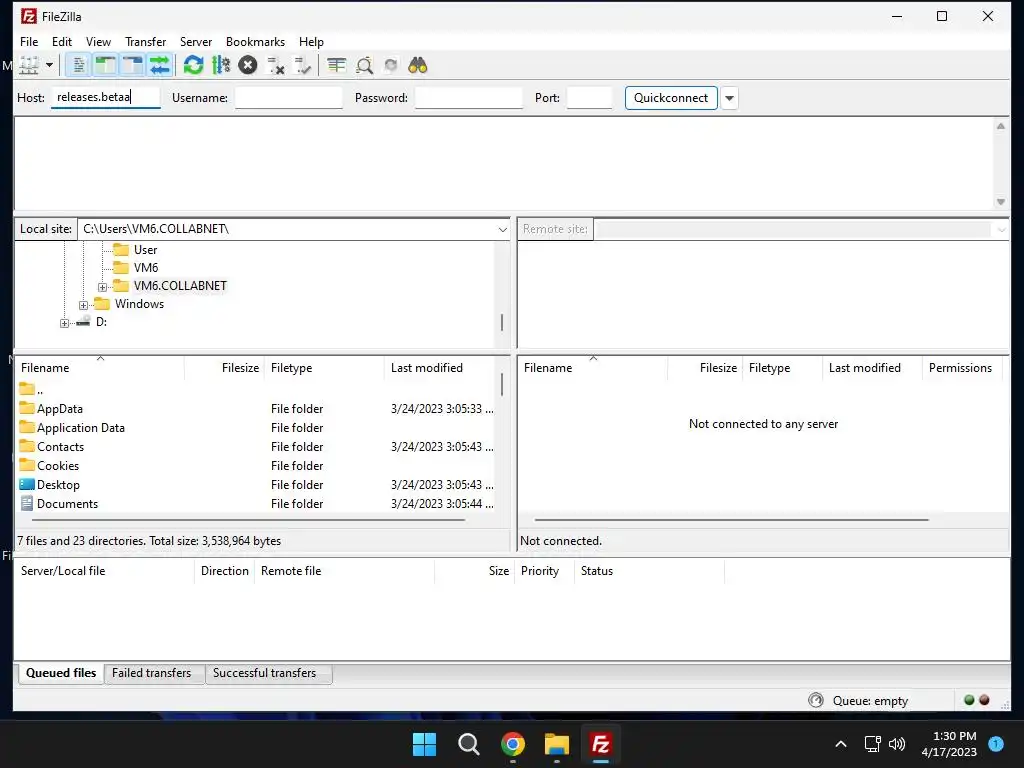
Task: Toggle synchronized browsing
Action: pos(391,65)
